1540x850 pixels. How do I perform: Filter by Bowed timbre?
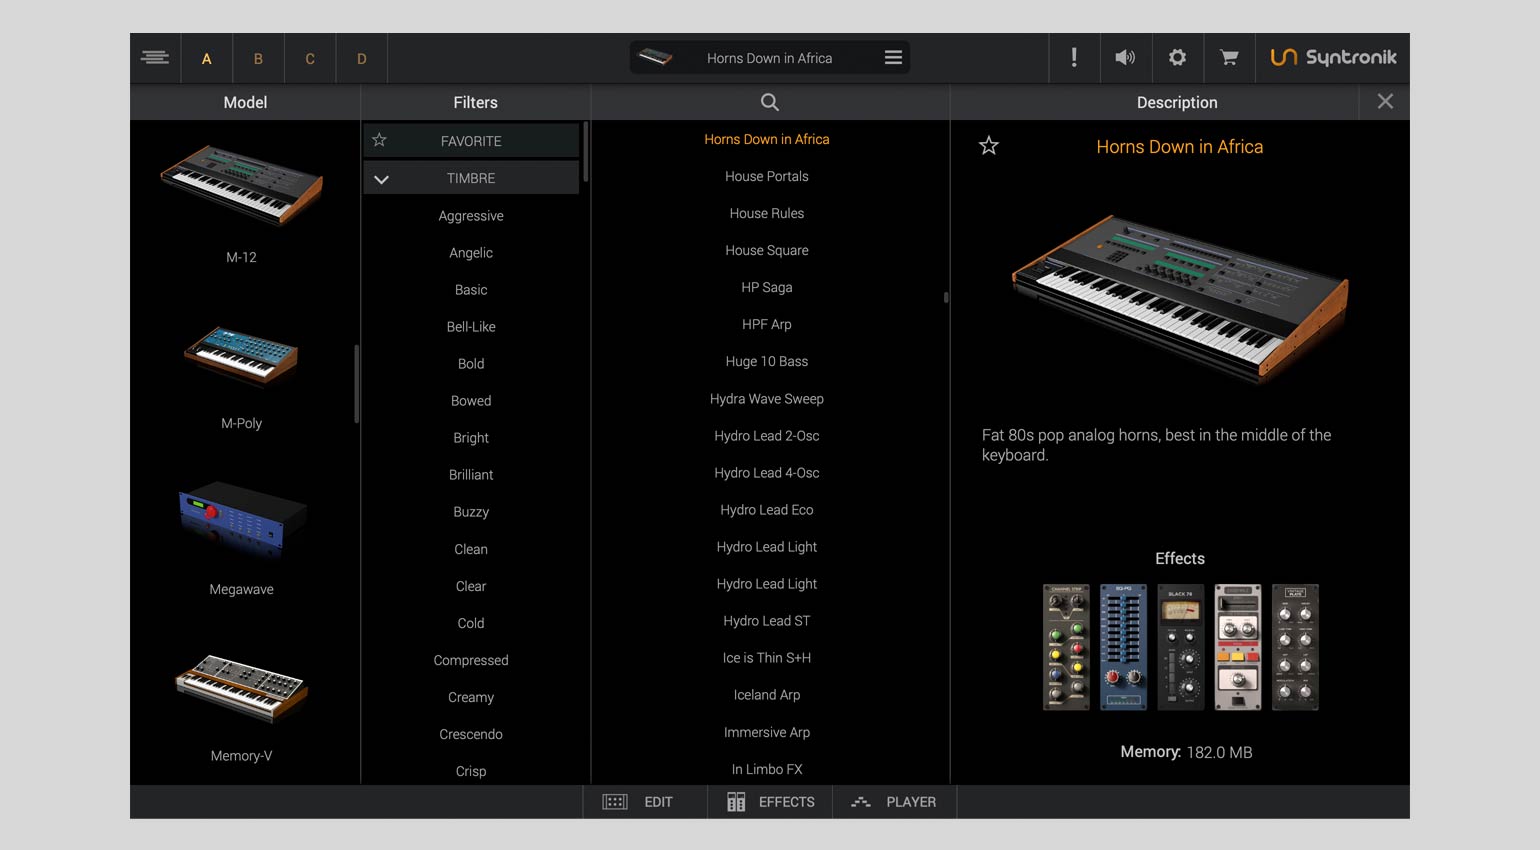471,401
